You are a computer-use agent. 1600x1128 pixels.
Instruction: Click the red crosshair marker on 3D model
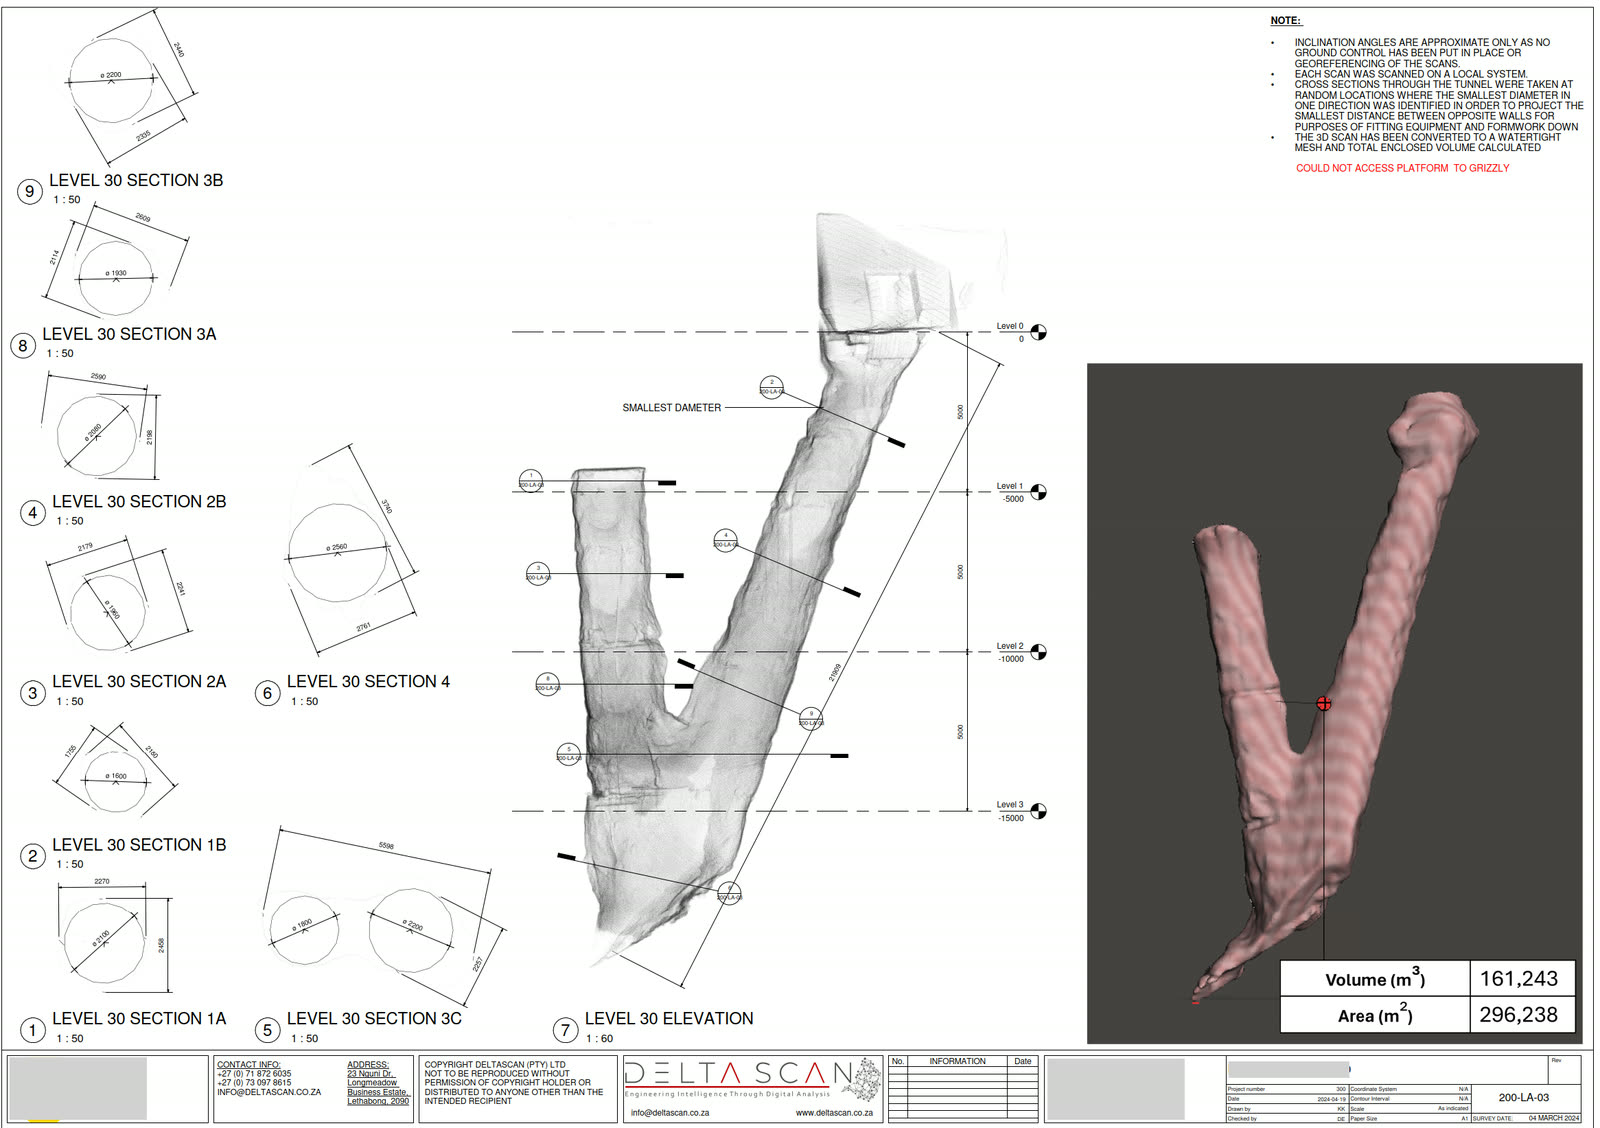[x=1324, y=704]
